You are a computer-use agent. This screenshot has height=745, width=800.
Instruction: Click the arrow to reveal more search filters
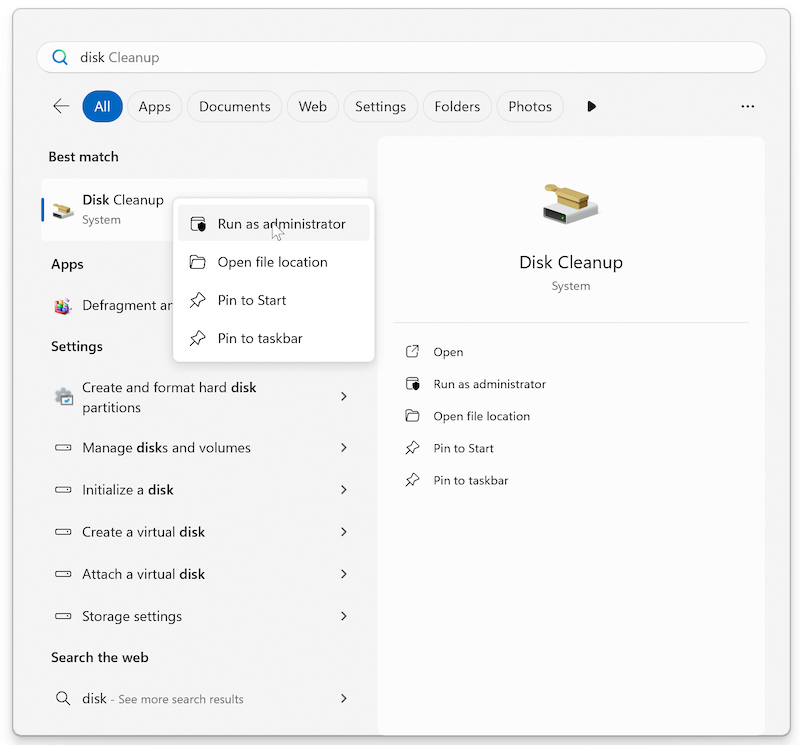(592, 106)
